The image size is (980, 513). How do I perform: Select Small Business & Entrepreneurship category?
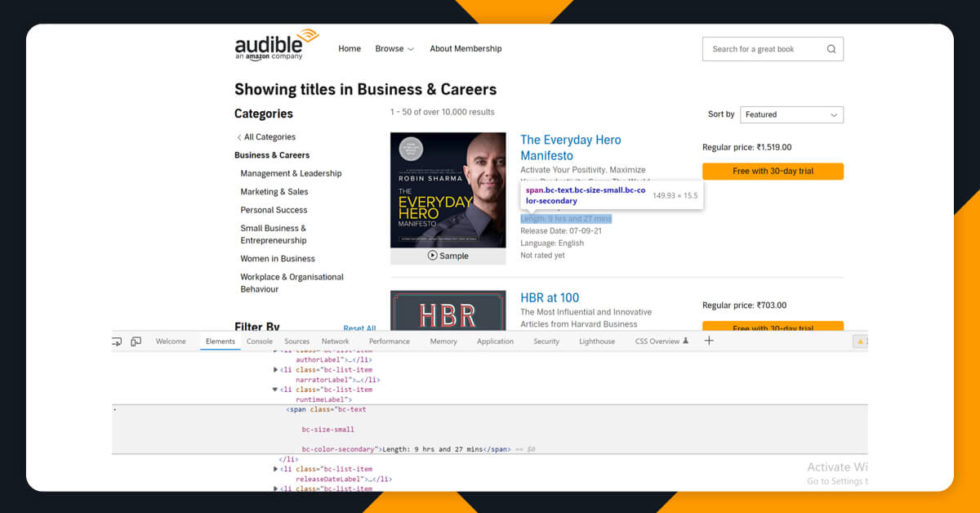point(274,234)
